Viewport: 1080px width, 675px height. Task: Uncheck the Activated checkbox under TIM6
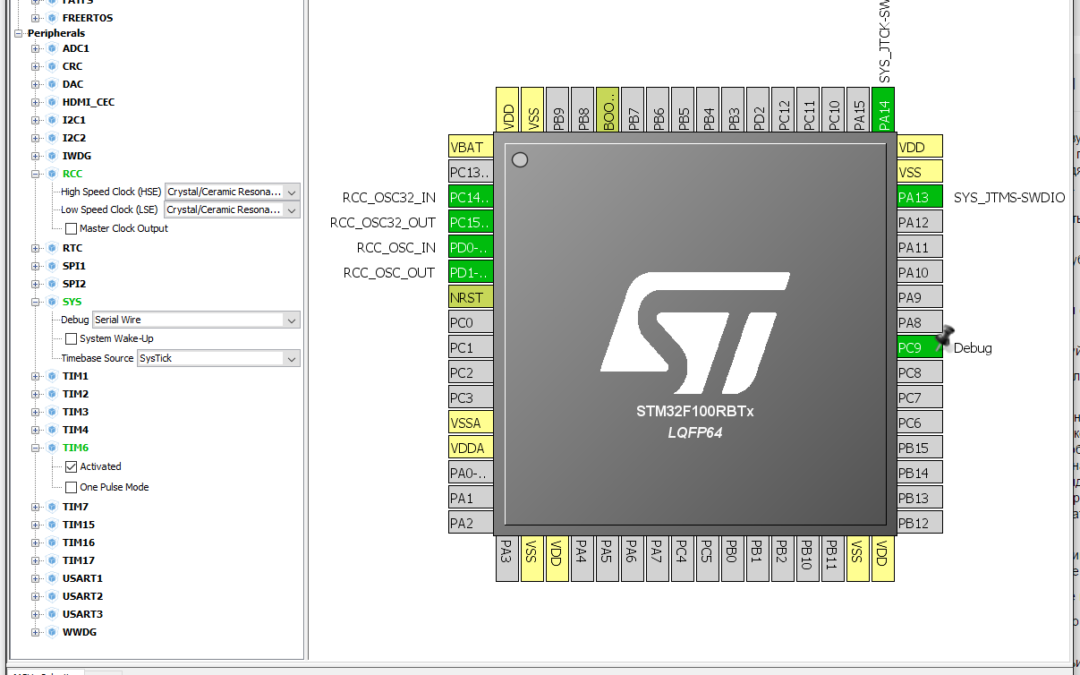click(x=71, y=466)
